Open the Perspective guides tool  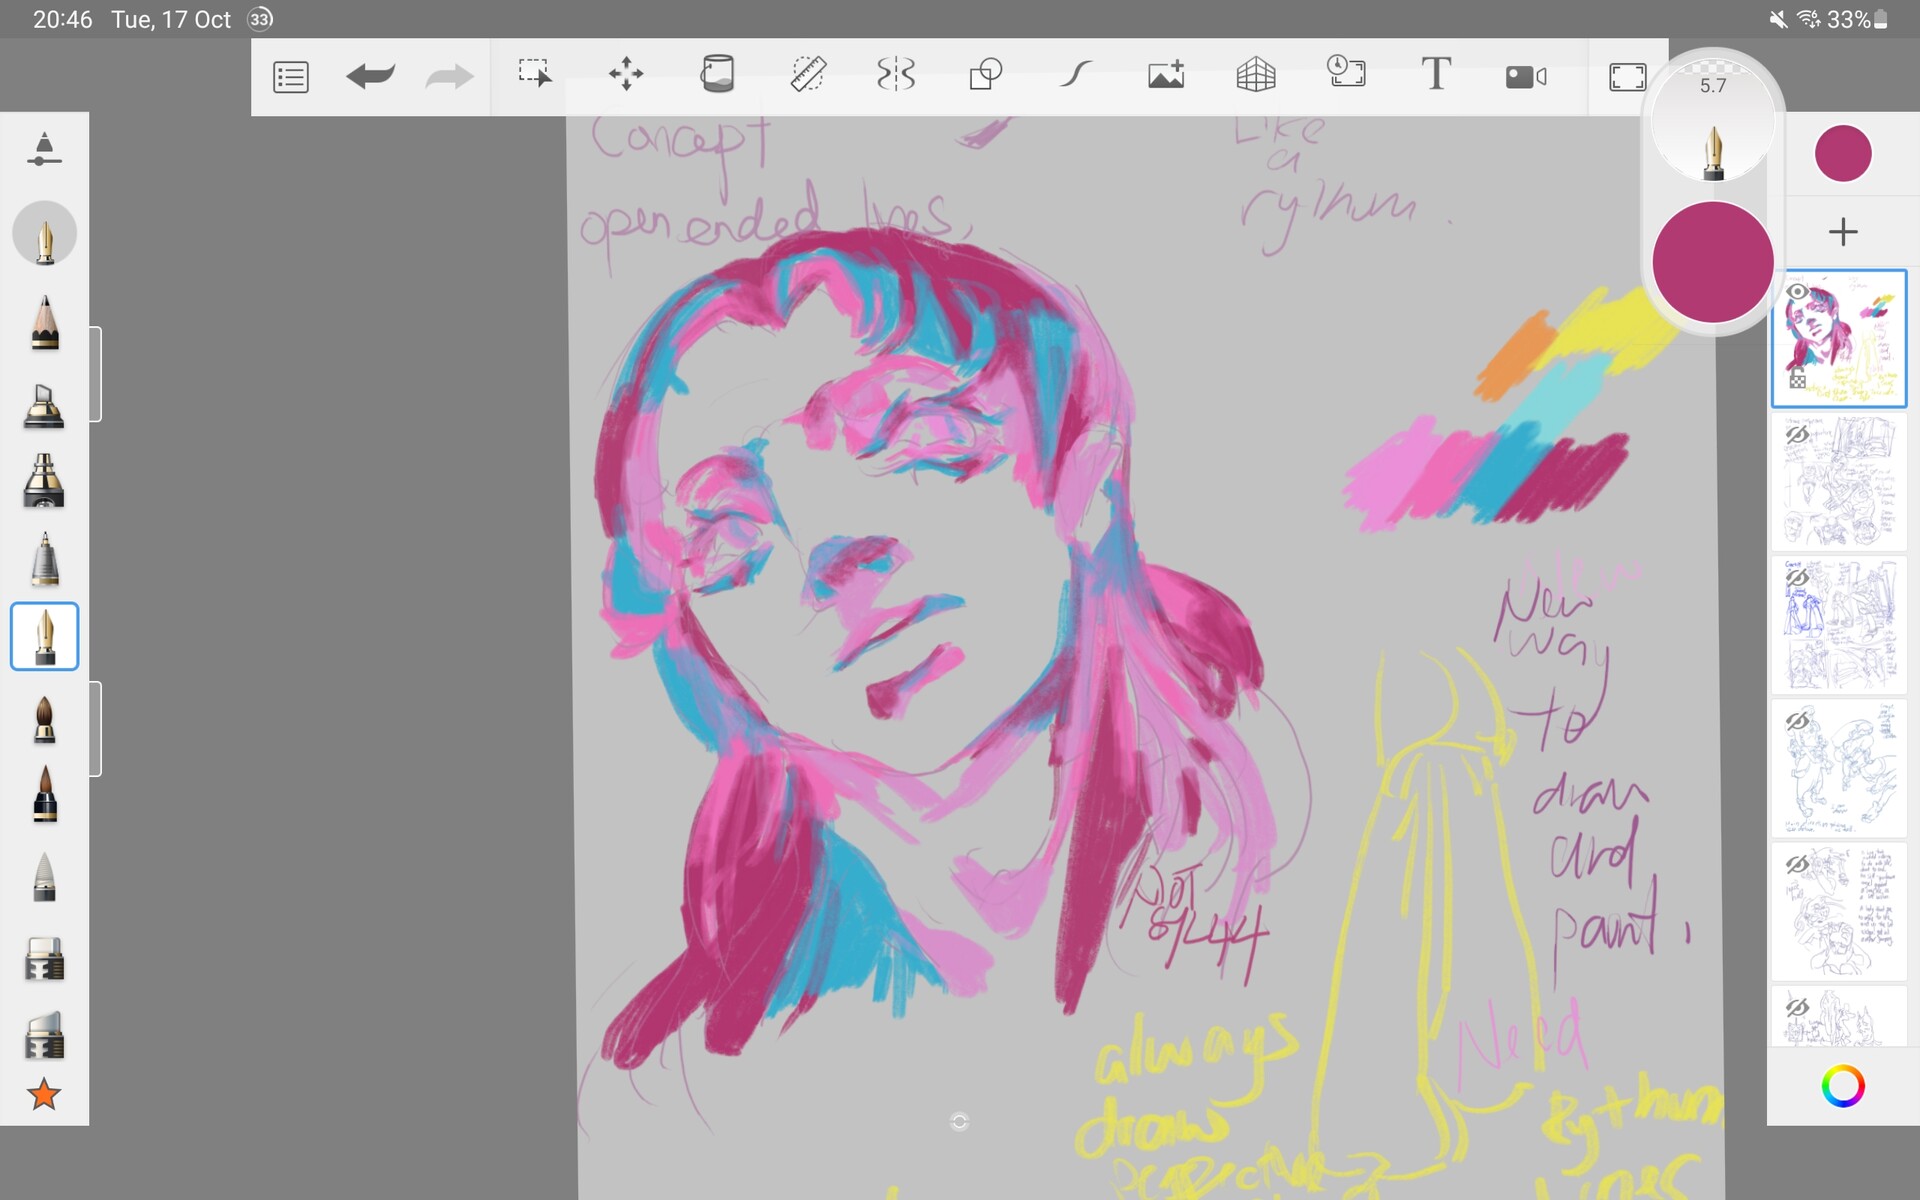[x=1256, y=74]
